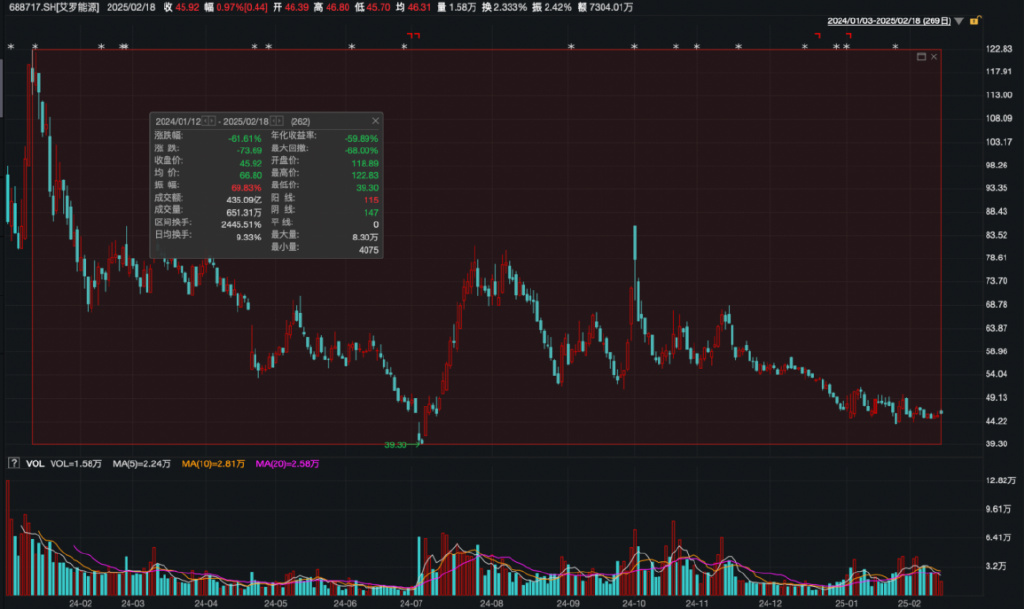Screen dimensions: 1024x609
Task: Click the asterisk marker at chart's far left
Action: pyautogui.click(x=10, y=47)
